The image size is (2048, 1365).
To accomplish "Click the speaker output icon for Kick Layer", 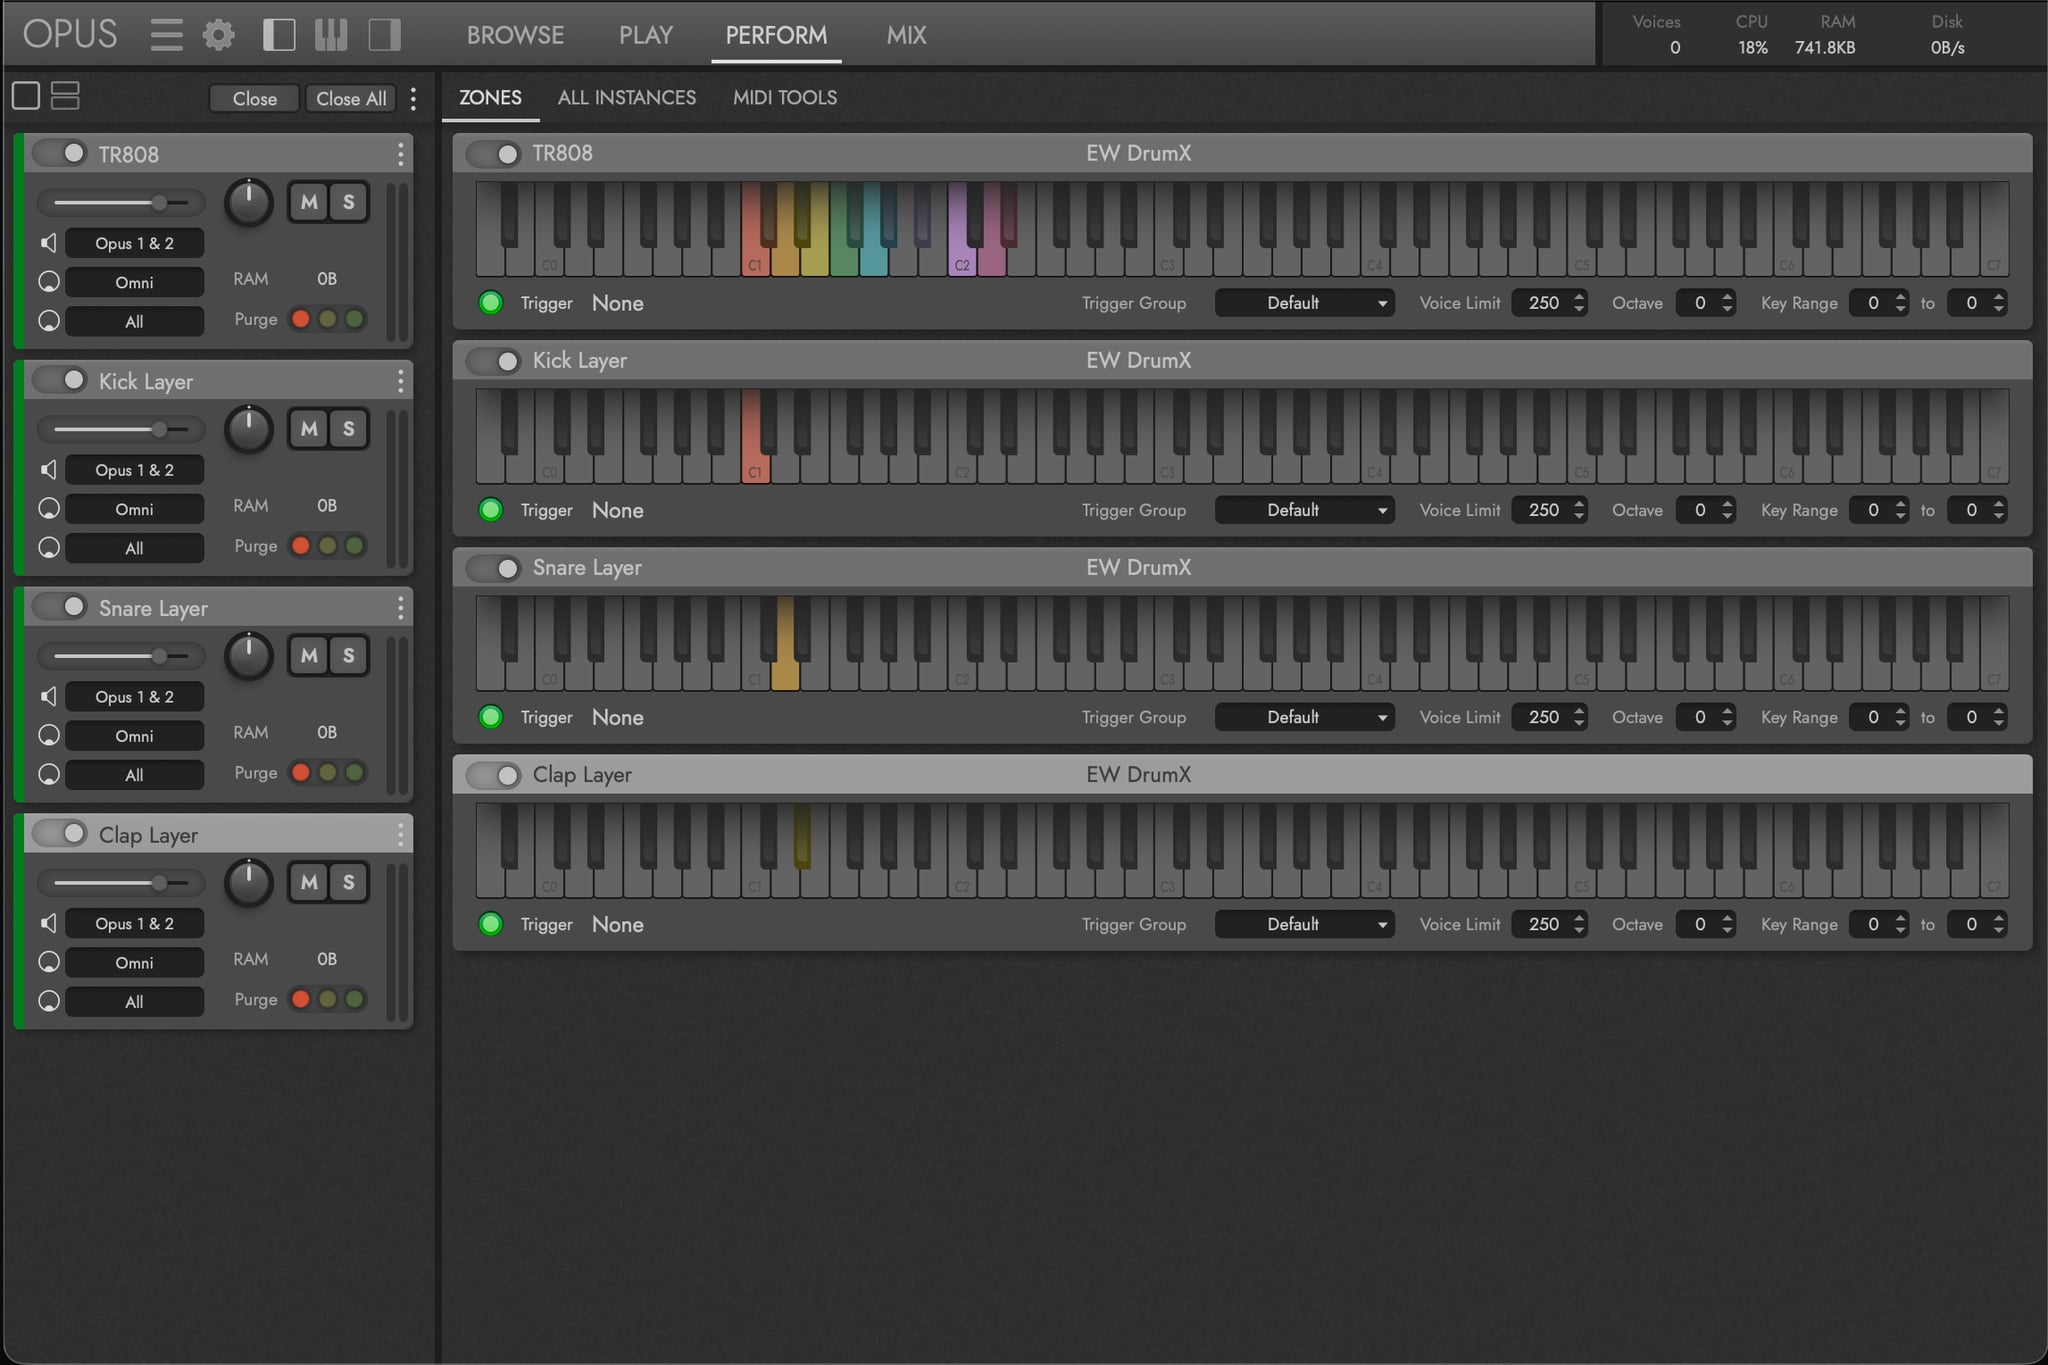I will (x=48, y=470).
